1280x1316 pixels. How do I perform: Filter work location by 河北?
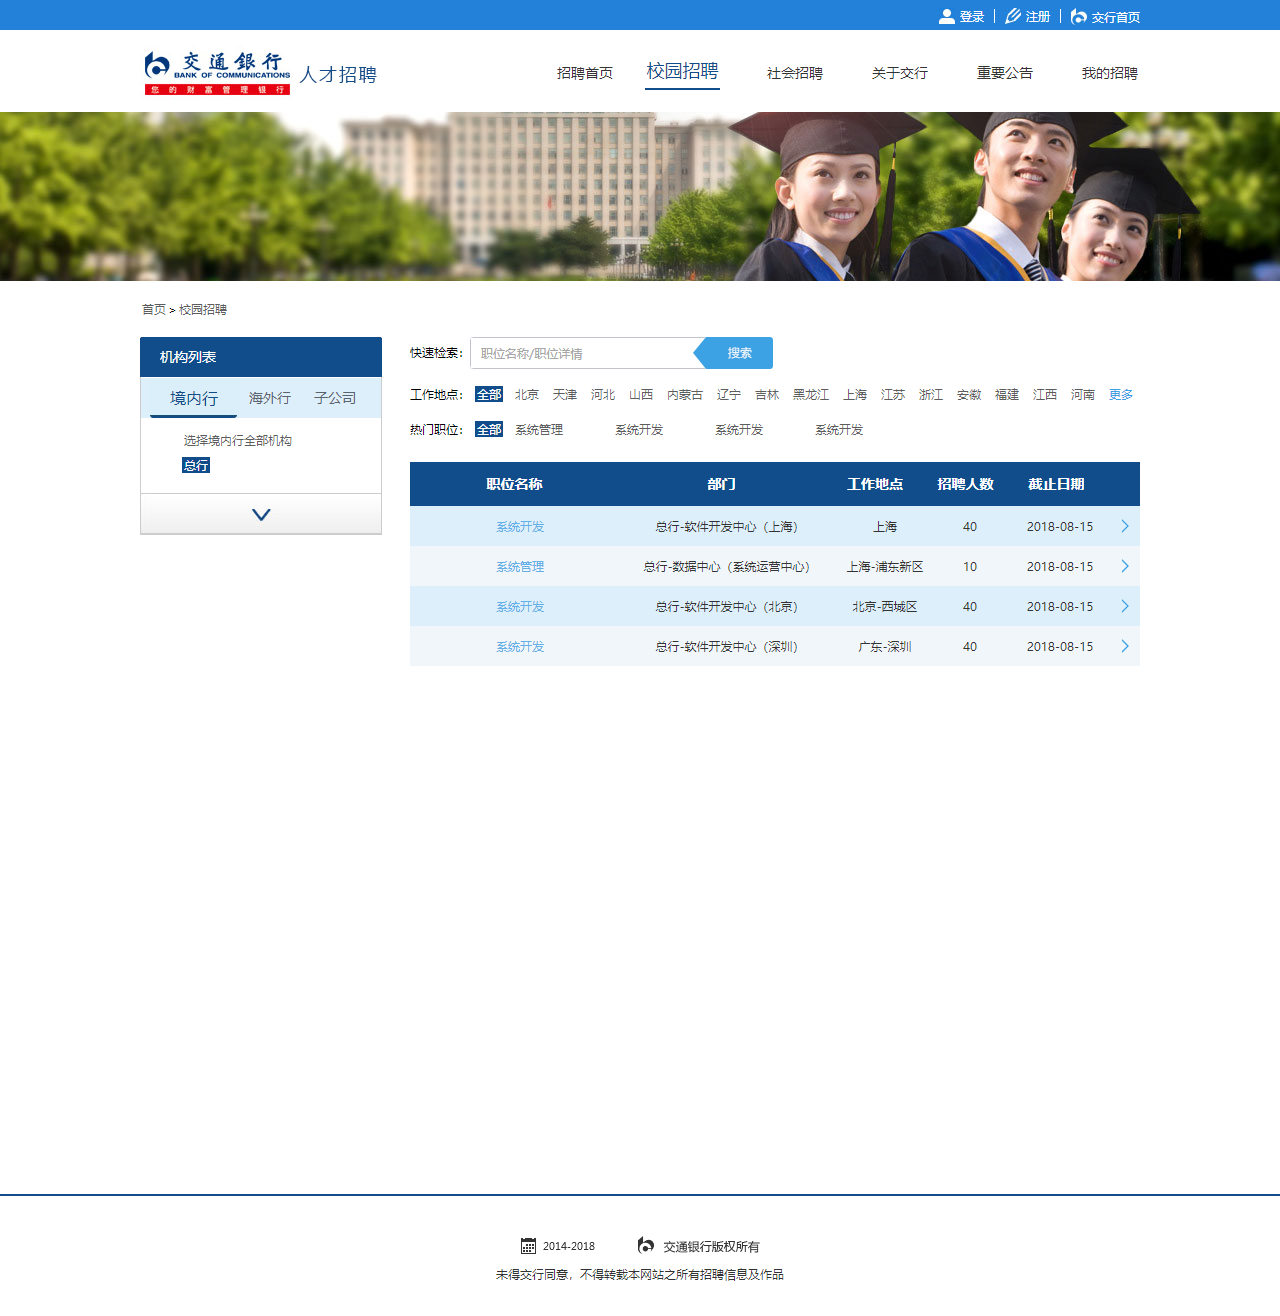[603, 395]
